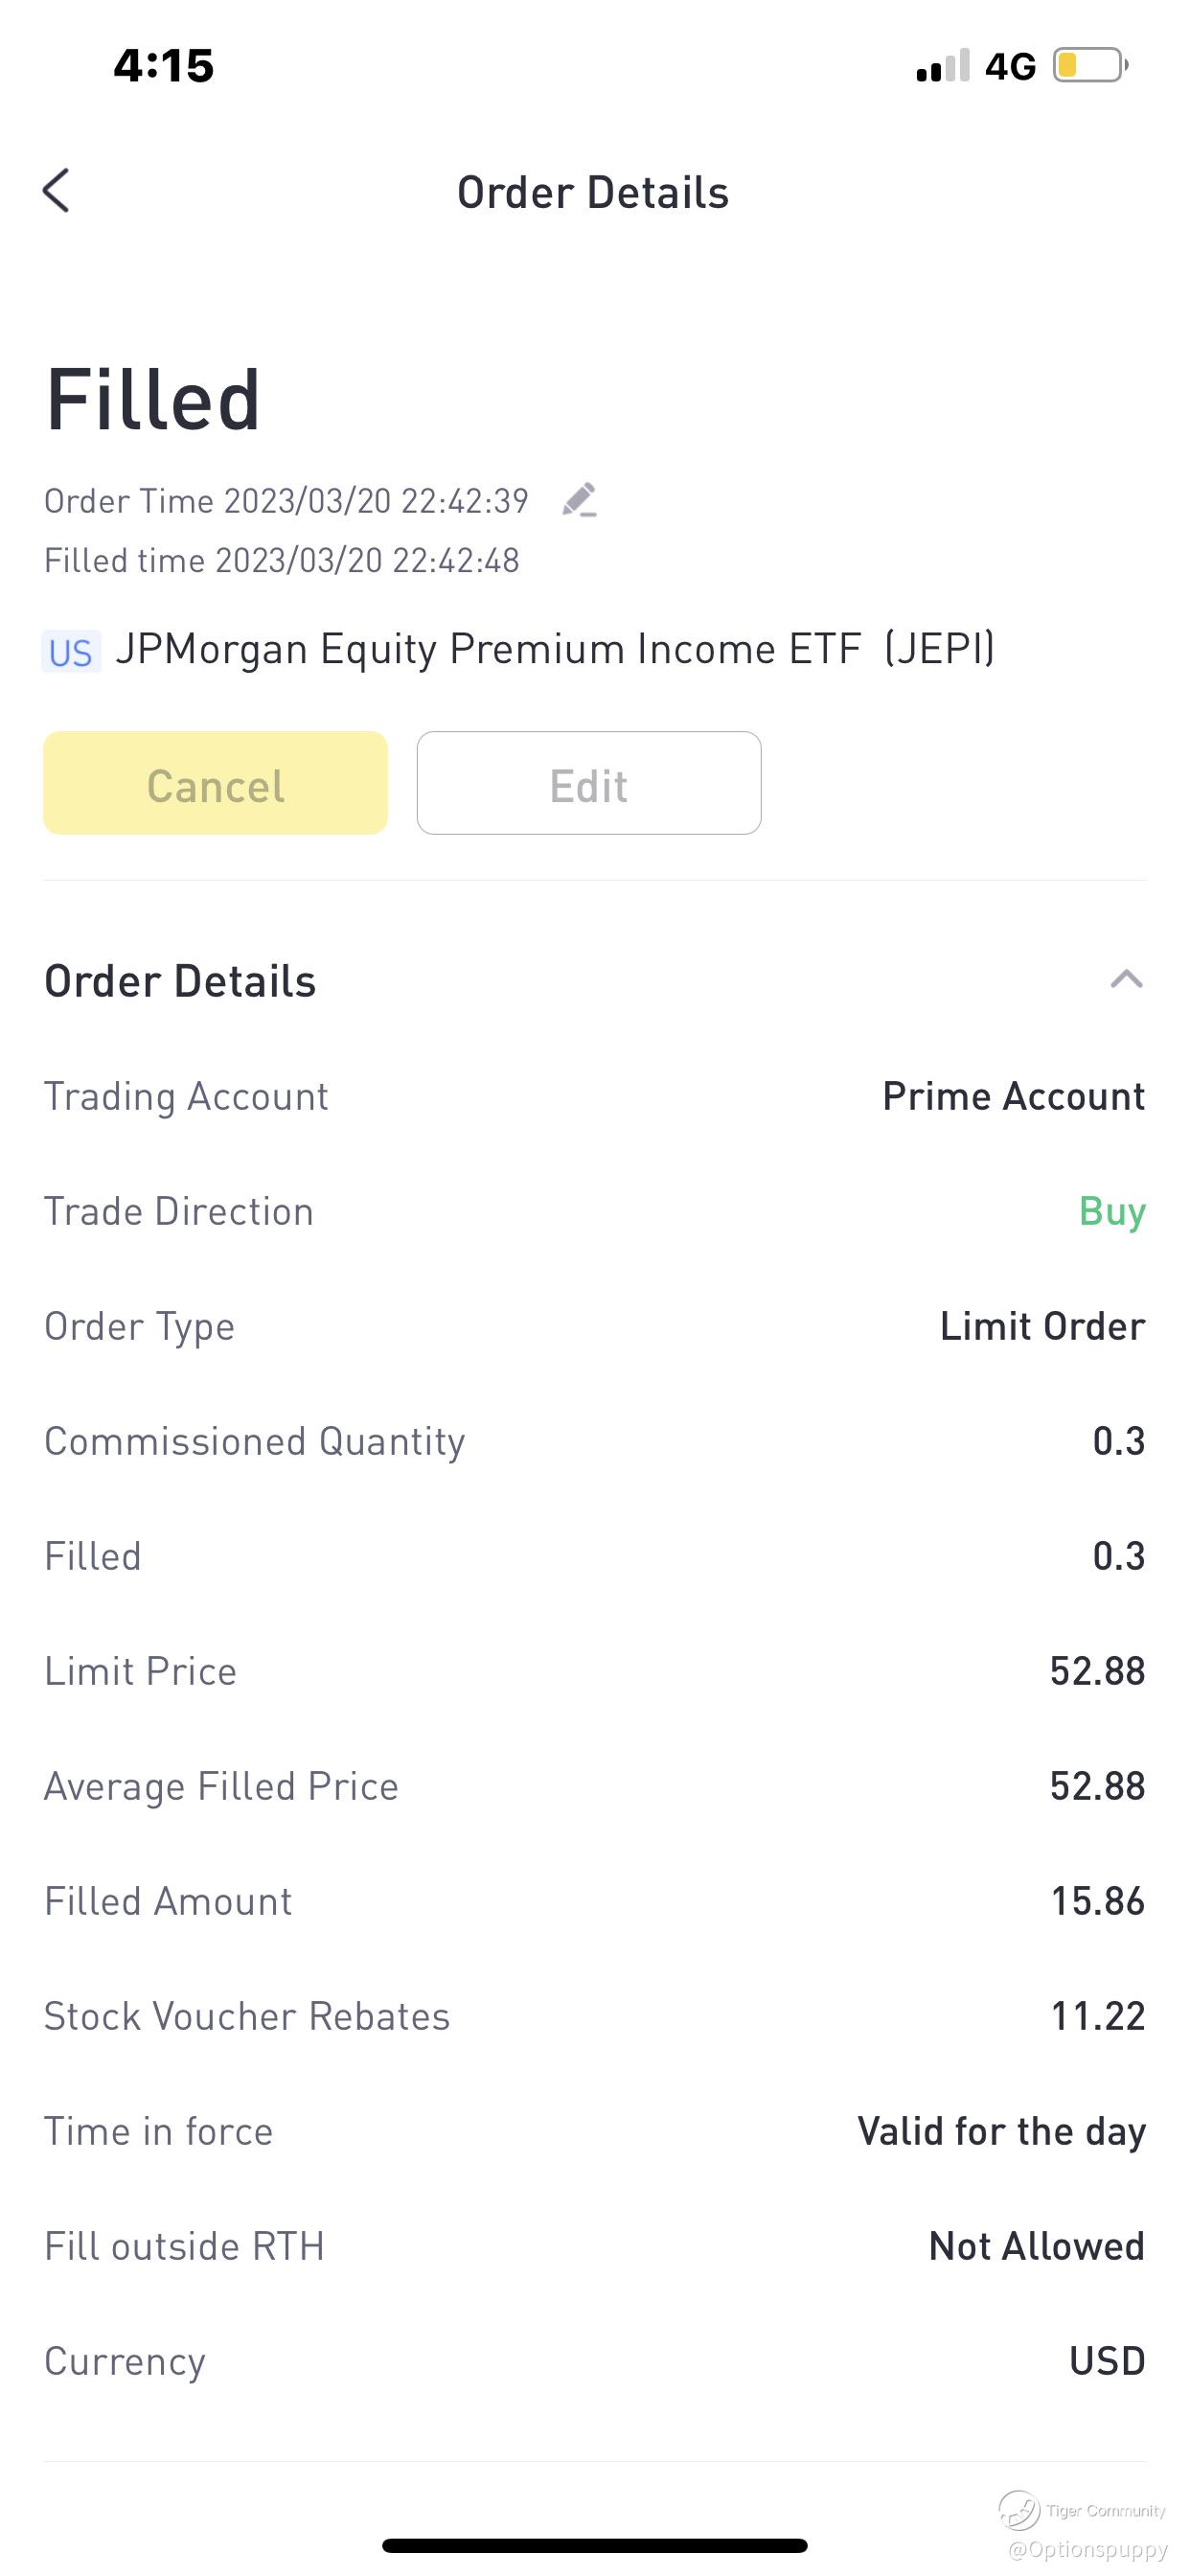Tap the back arrow icon

[56, 190]
